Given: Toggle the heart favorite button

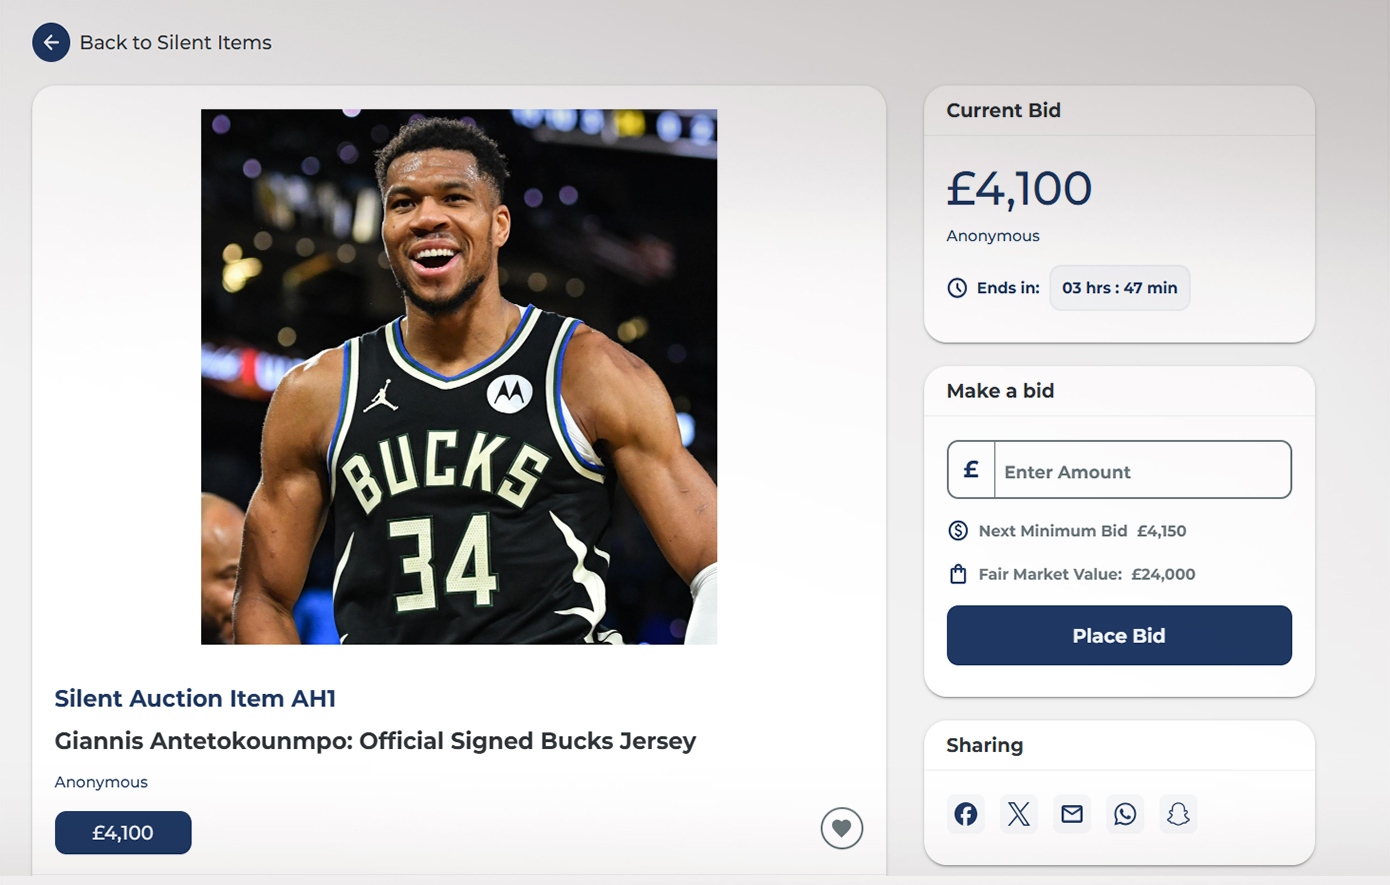Looking at the screenshot, I should pyautogui.click(x=842, y=828).
